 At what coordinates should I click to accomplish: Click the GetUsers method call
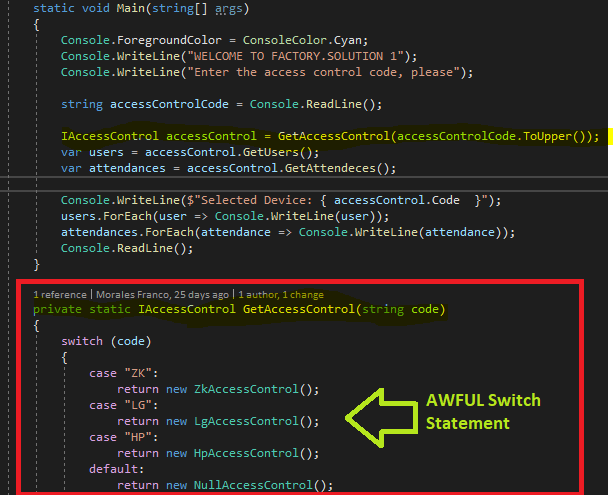tap(271, 152)
